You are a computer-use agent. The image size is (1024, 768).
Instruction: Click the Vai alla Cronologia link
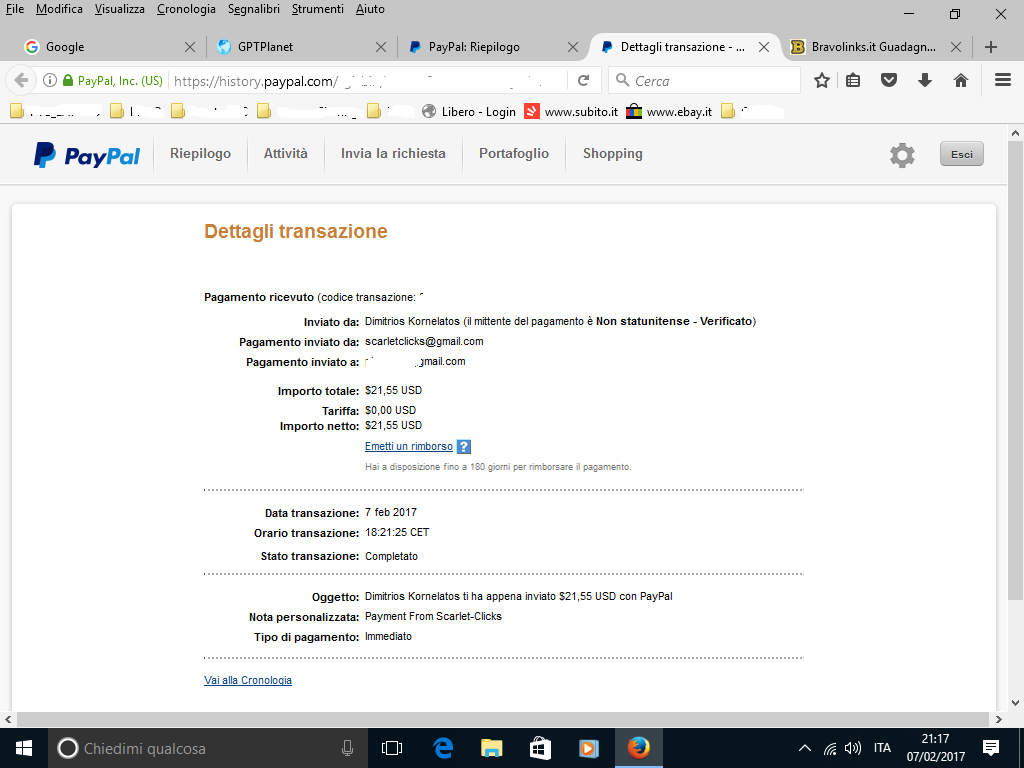(248, 680)
